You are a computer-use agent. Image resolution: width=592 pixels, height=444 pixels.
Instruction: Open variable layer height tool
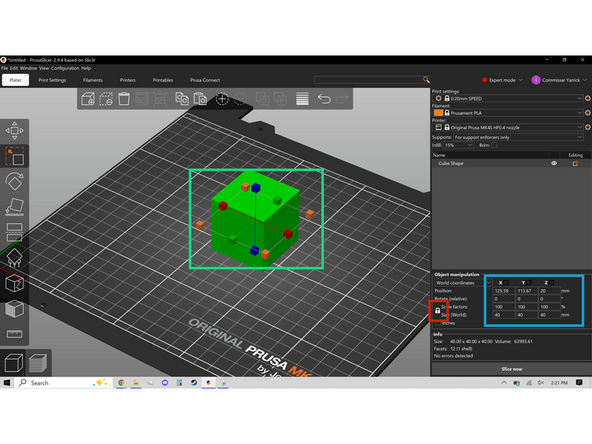click(x=302, y=99)
